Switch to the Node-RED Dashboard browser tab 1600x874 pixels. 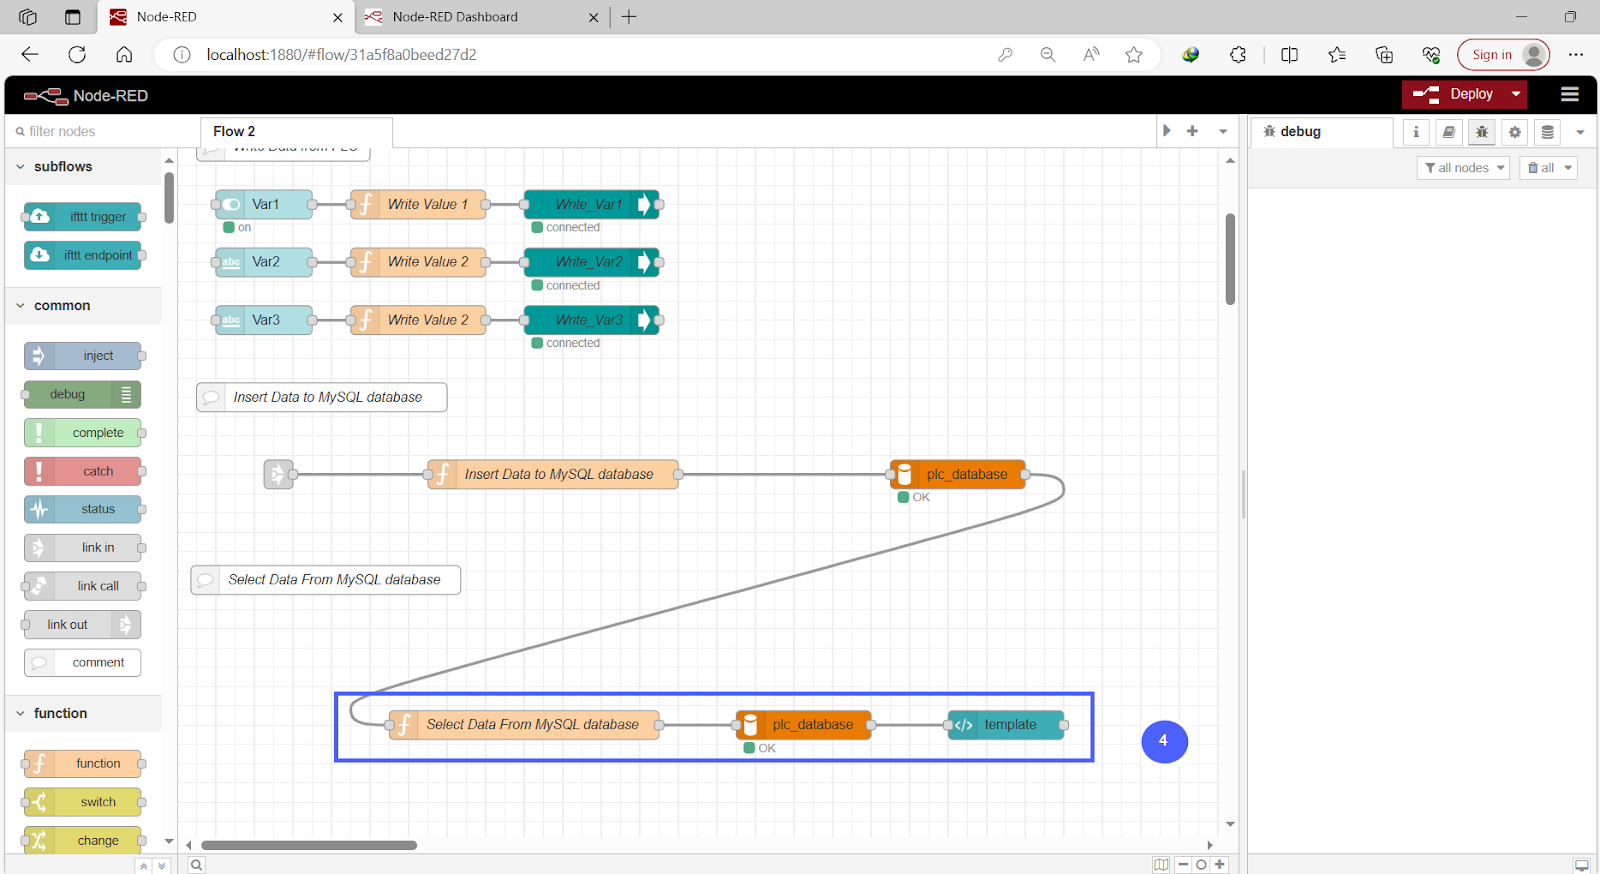482,17
